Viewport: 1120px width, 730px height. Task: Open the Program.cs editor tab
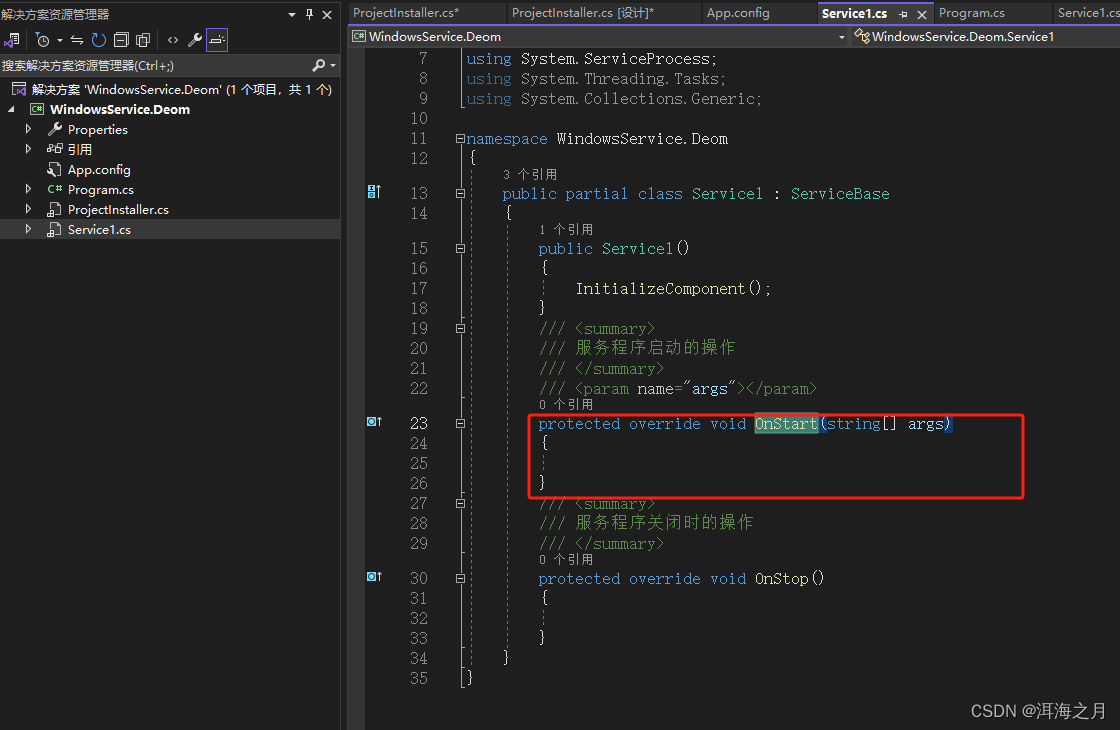click(x=971, y=13)
